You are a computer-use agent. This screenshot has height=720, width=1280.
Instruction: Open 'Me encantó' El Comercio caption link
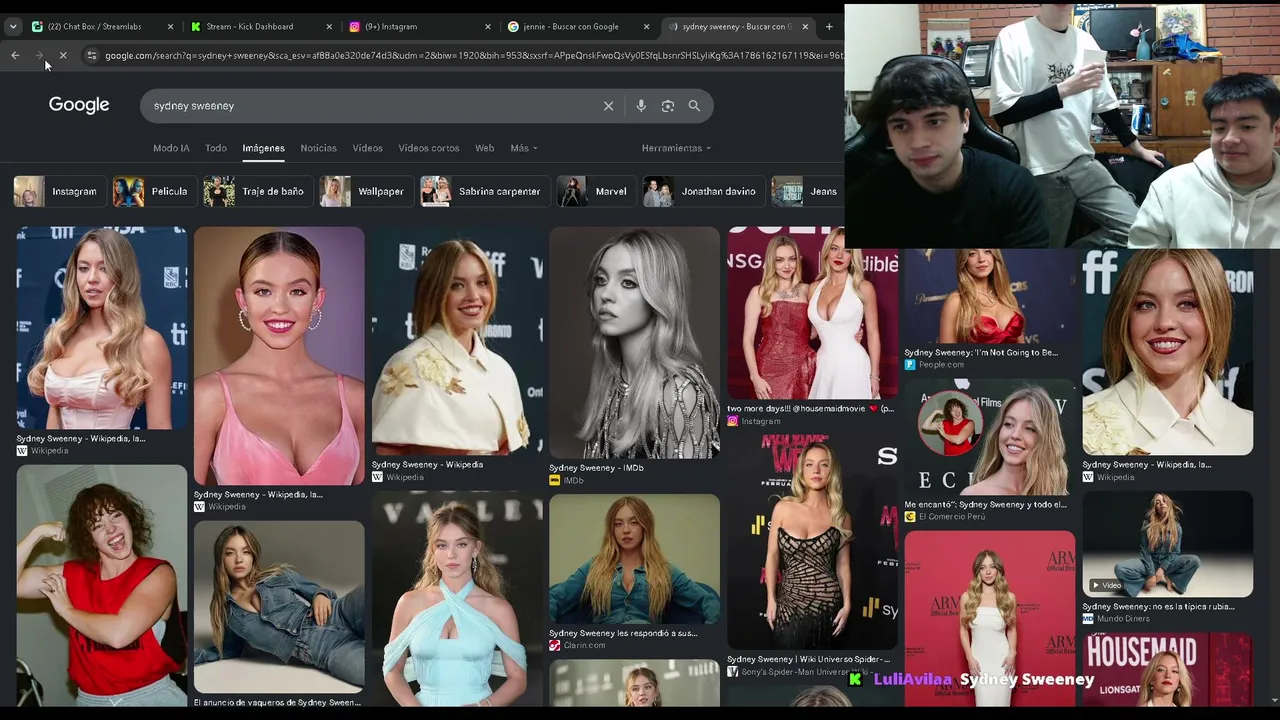pyautogui.click(x=985, y=504)
